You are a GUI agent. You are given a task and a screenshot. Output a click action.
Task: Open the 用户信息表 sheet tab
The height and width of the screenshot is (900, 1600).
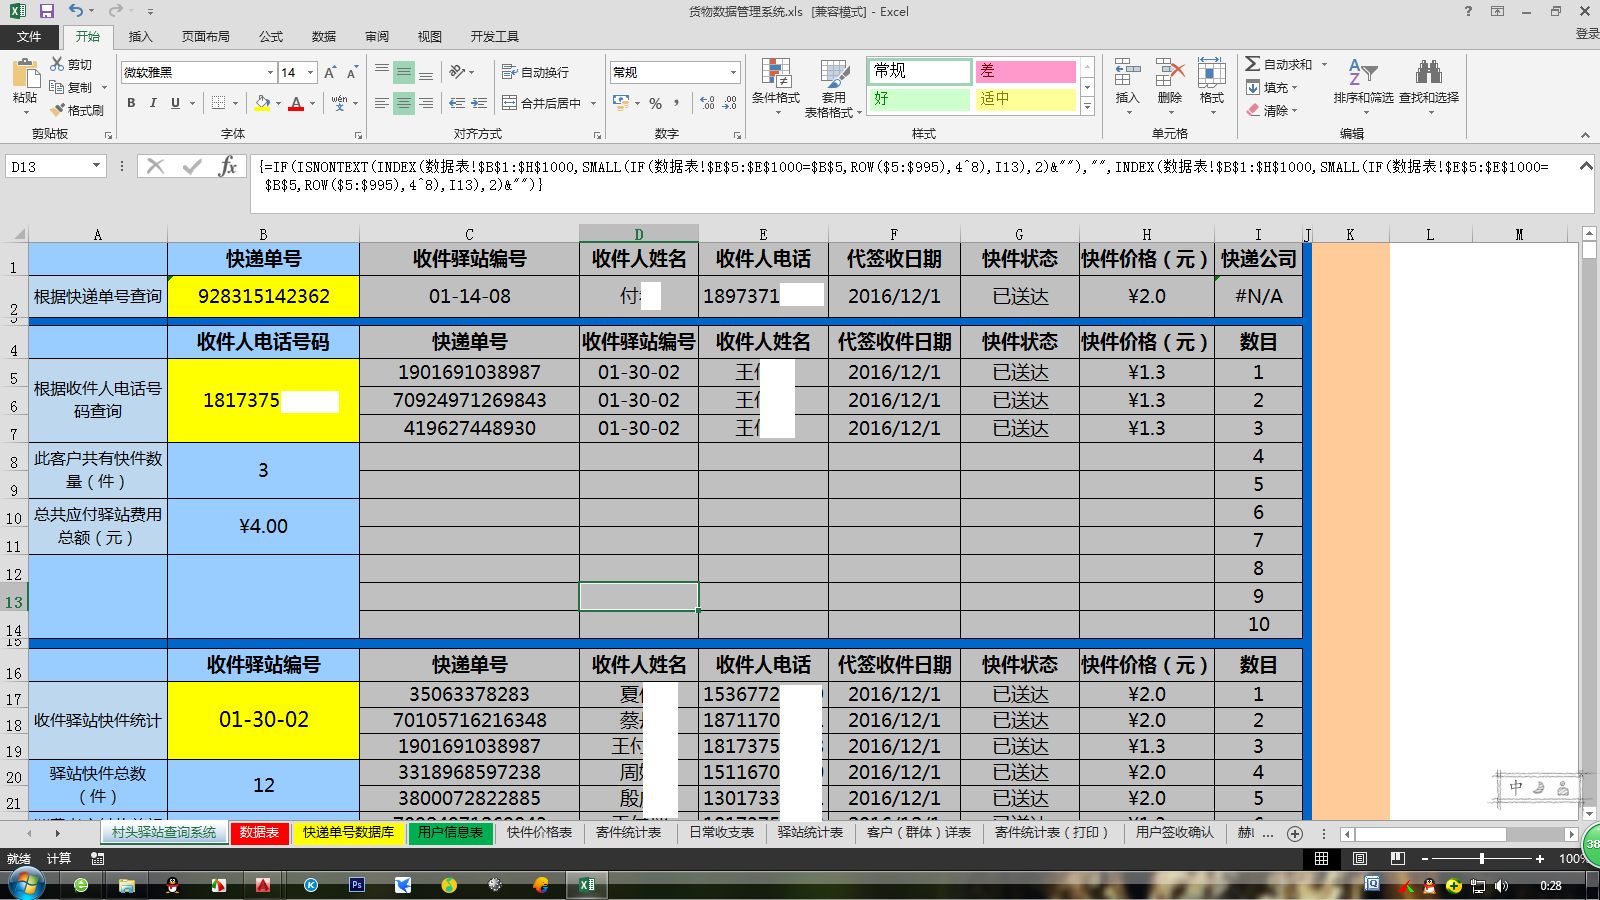click(x=450, y=833)
